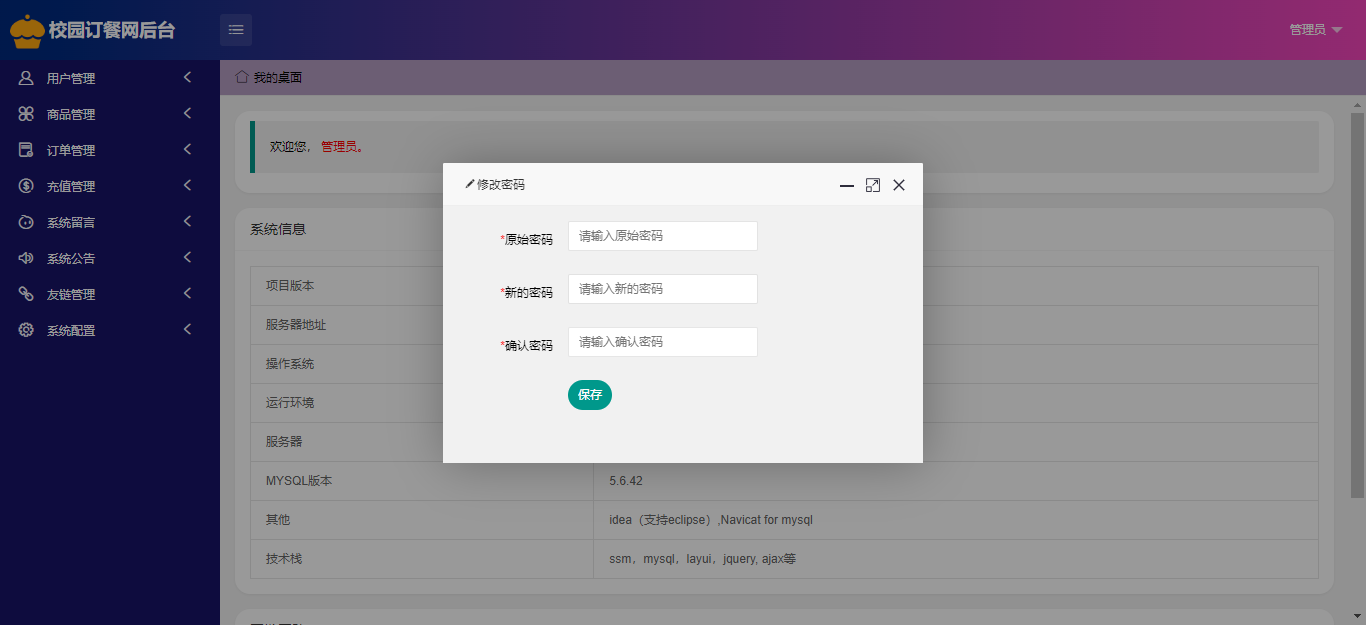Click the 用户管理 user icon

[26, 78]
